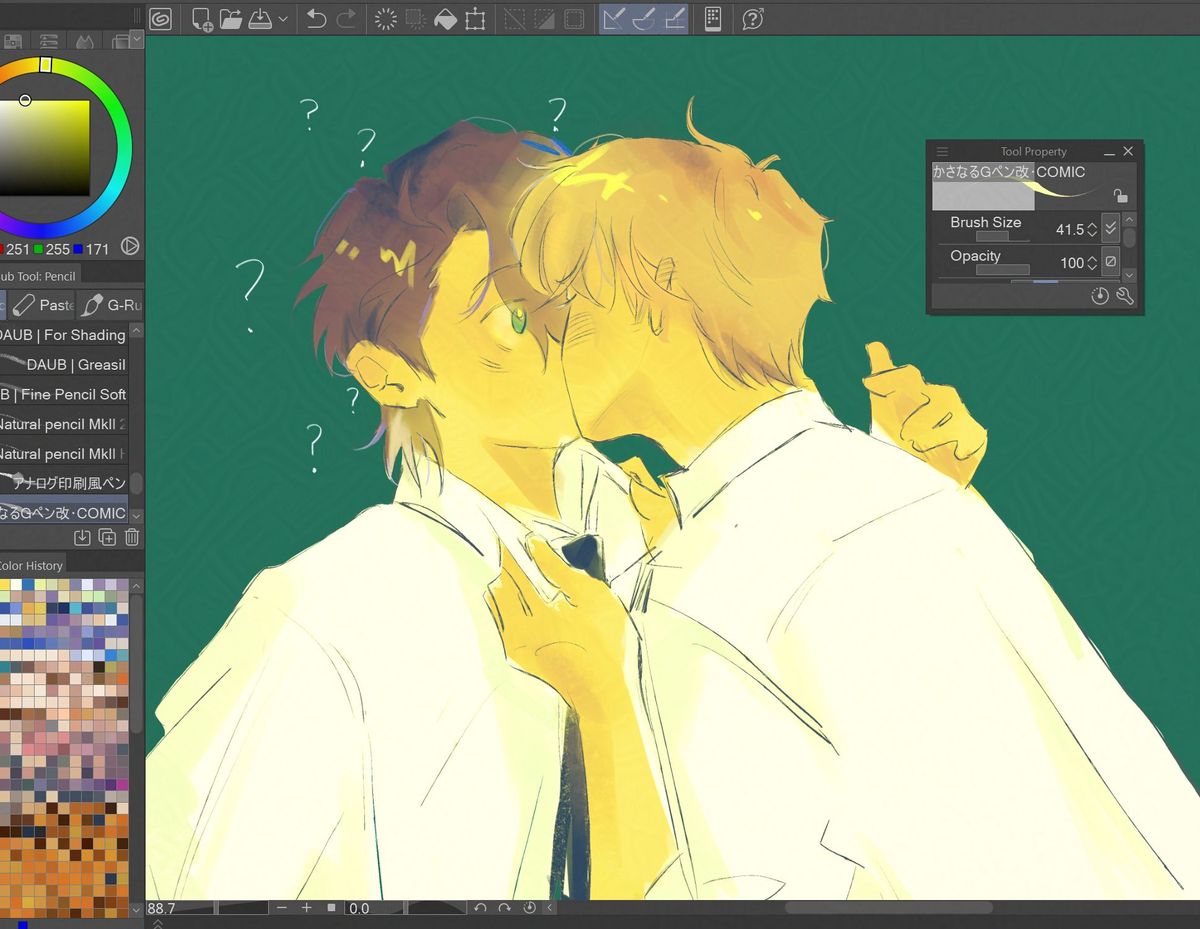Click the Save icon in command bar
This screenshot has height=929, width=1200.
pos(260,18)
